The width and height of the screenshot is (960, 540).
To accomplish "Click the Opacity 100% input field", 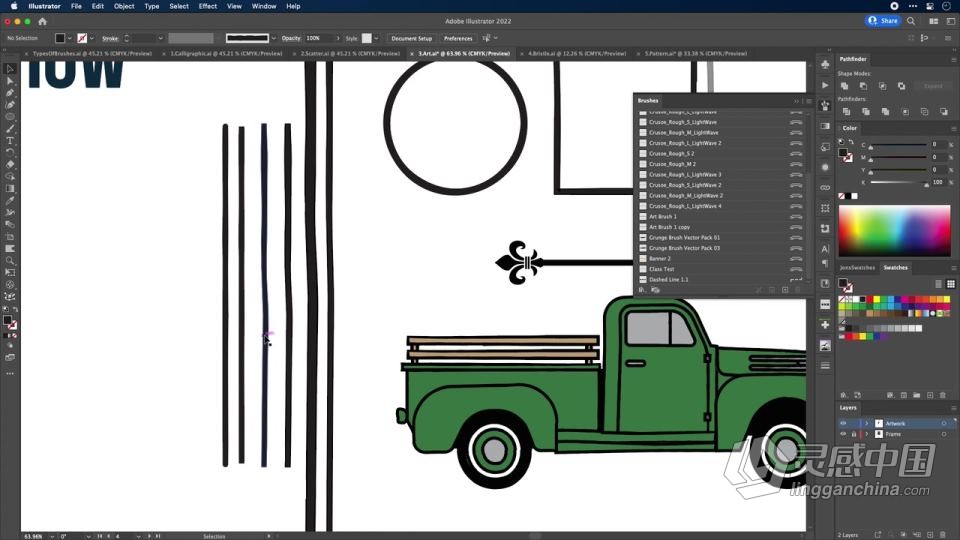I will 320,38.
